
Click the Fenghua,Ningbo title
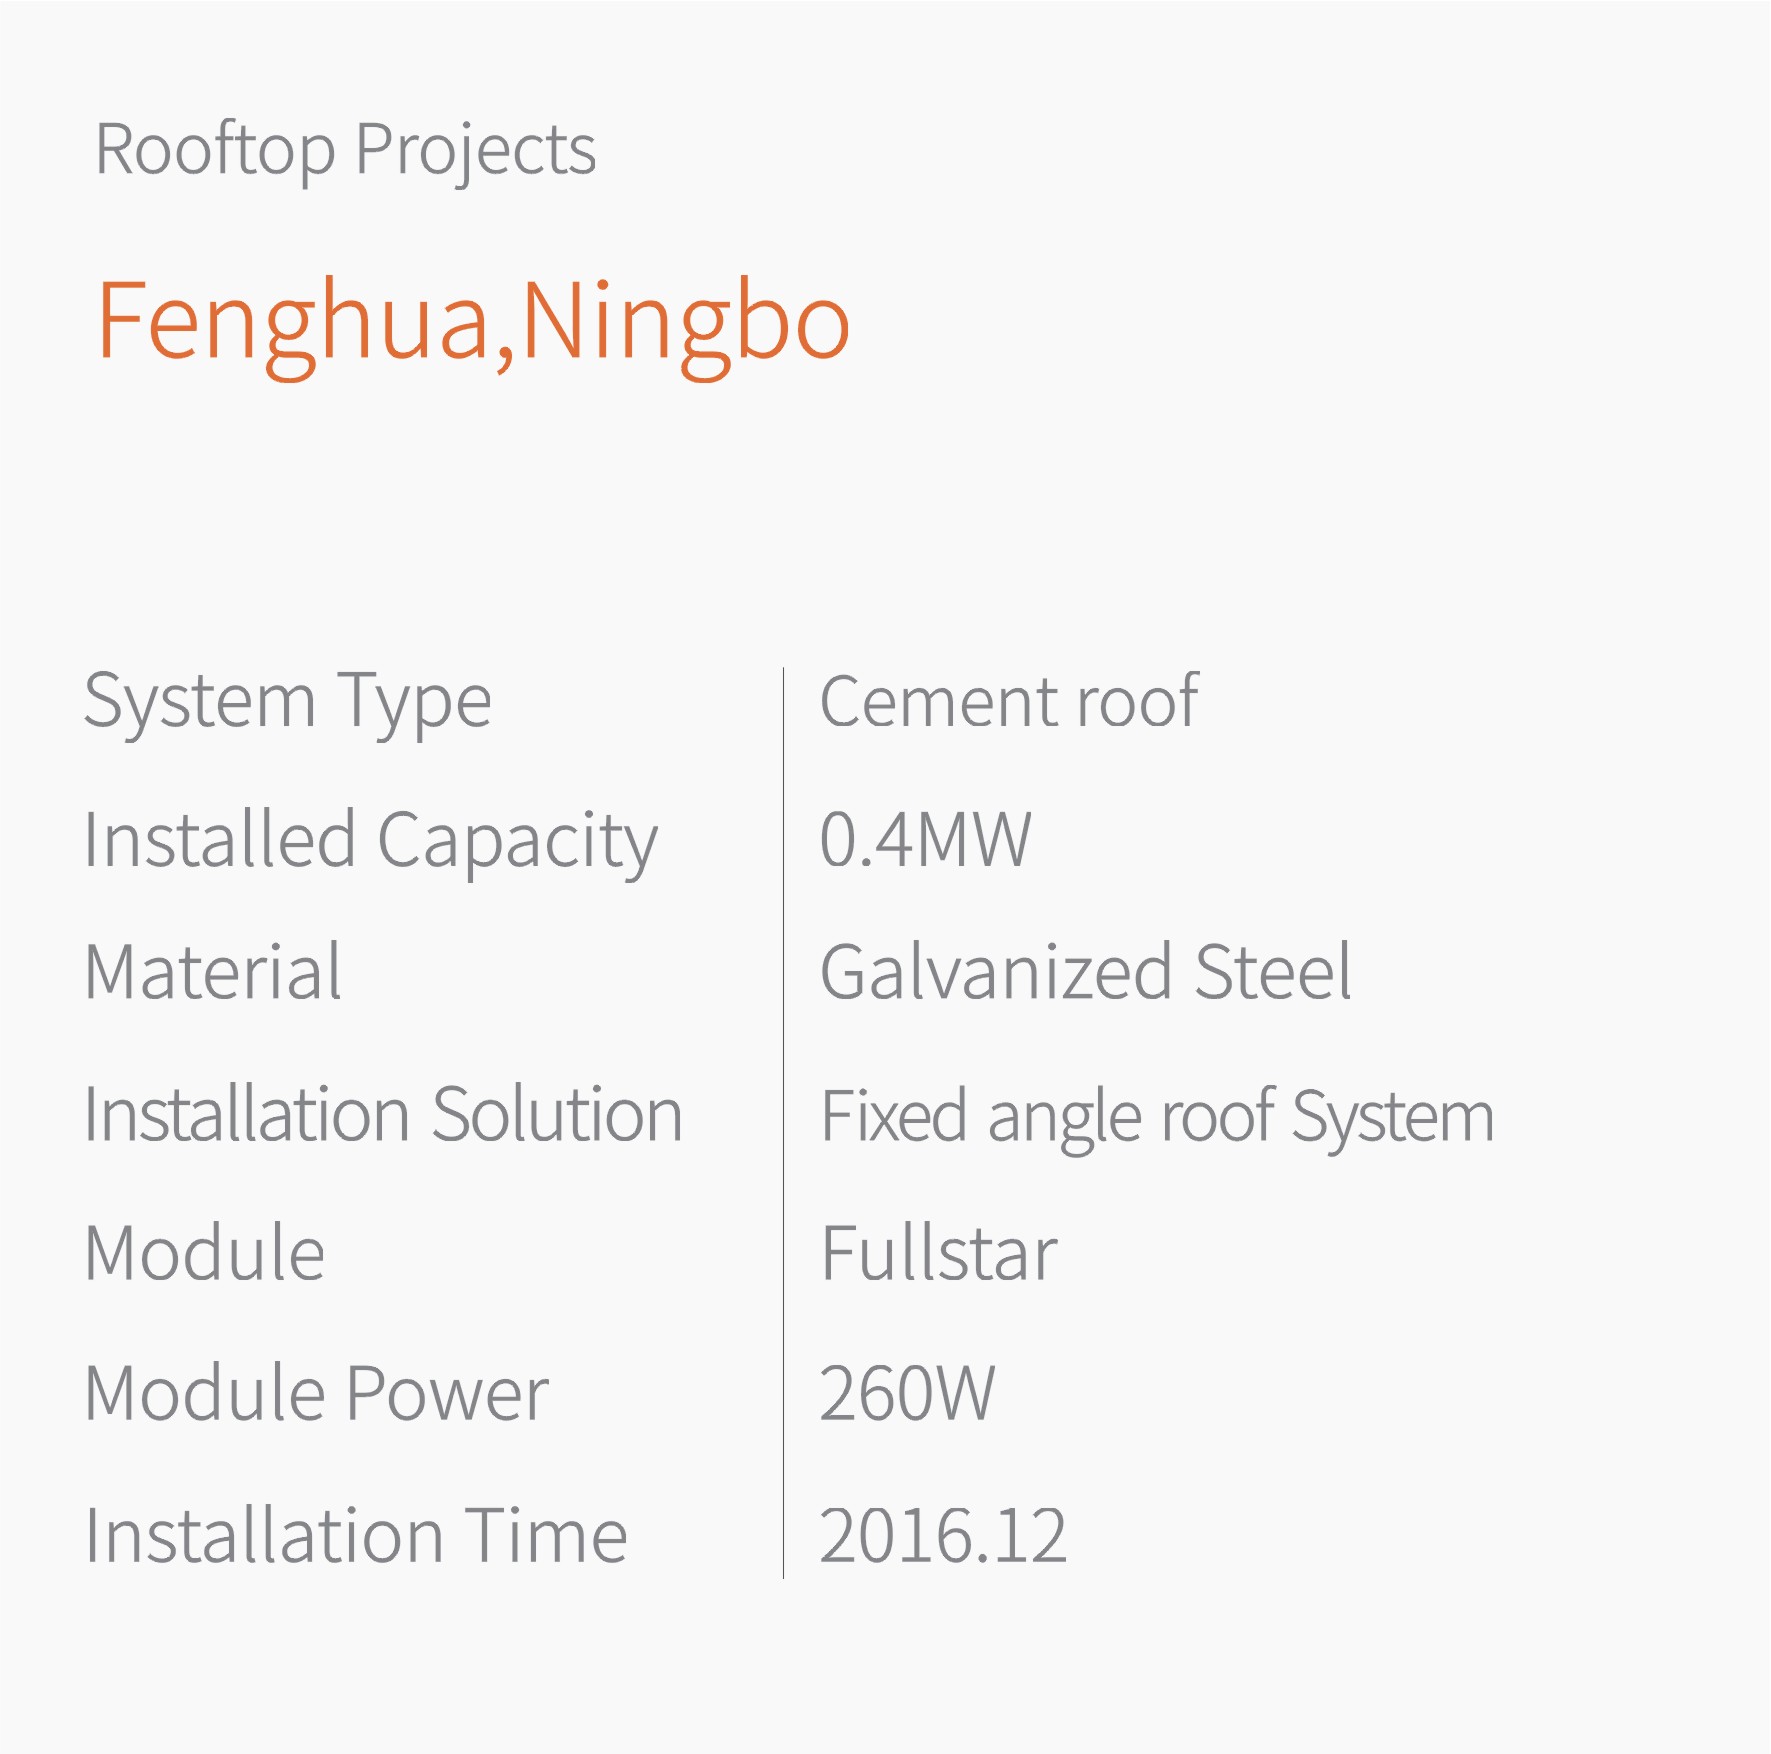(473, 326)
